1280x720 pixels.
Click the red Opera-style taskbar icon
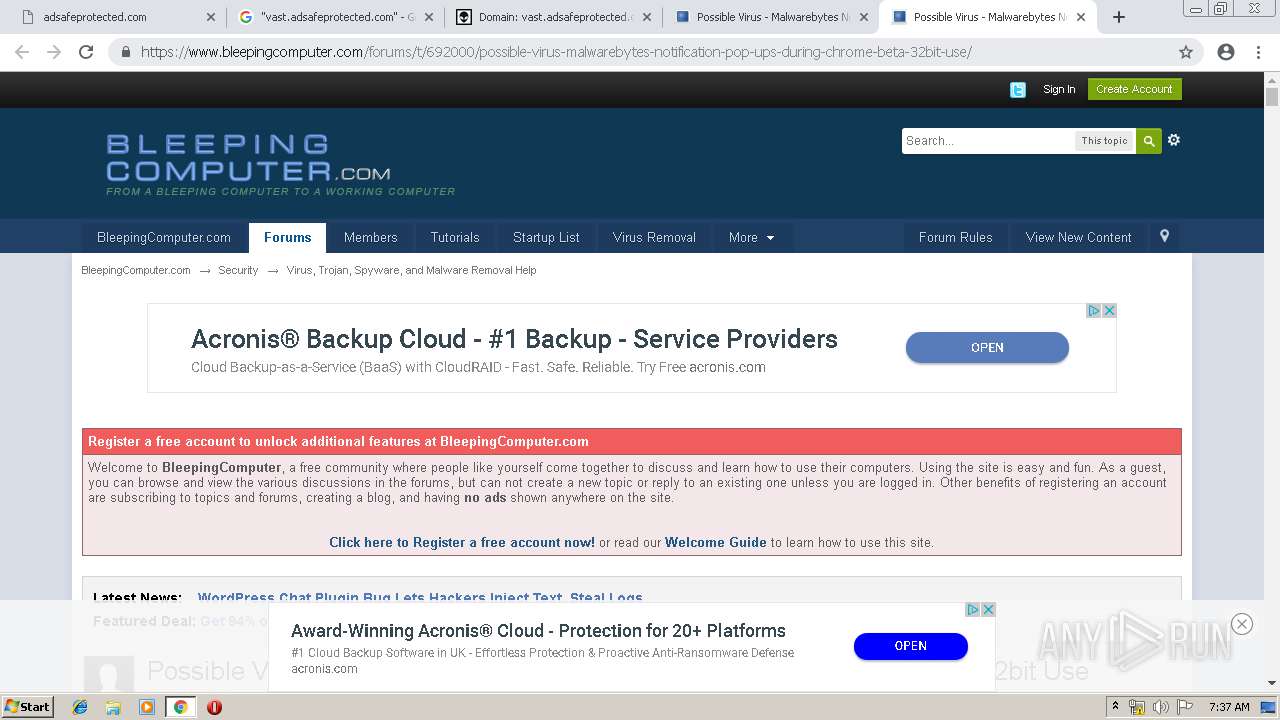214,707
